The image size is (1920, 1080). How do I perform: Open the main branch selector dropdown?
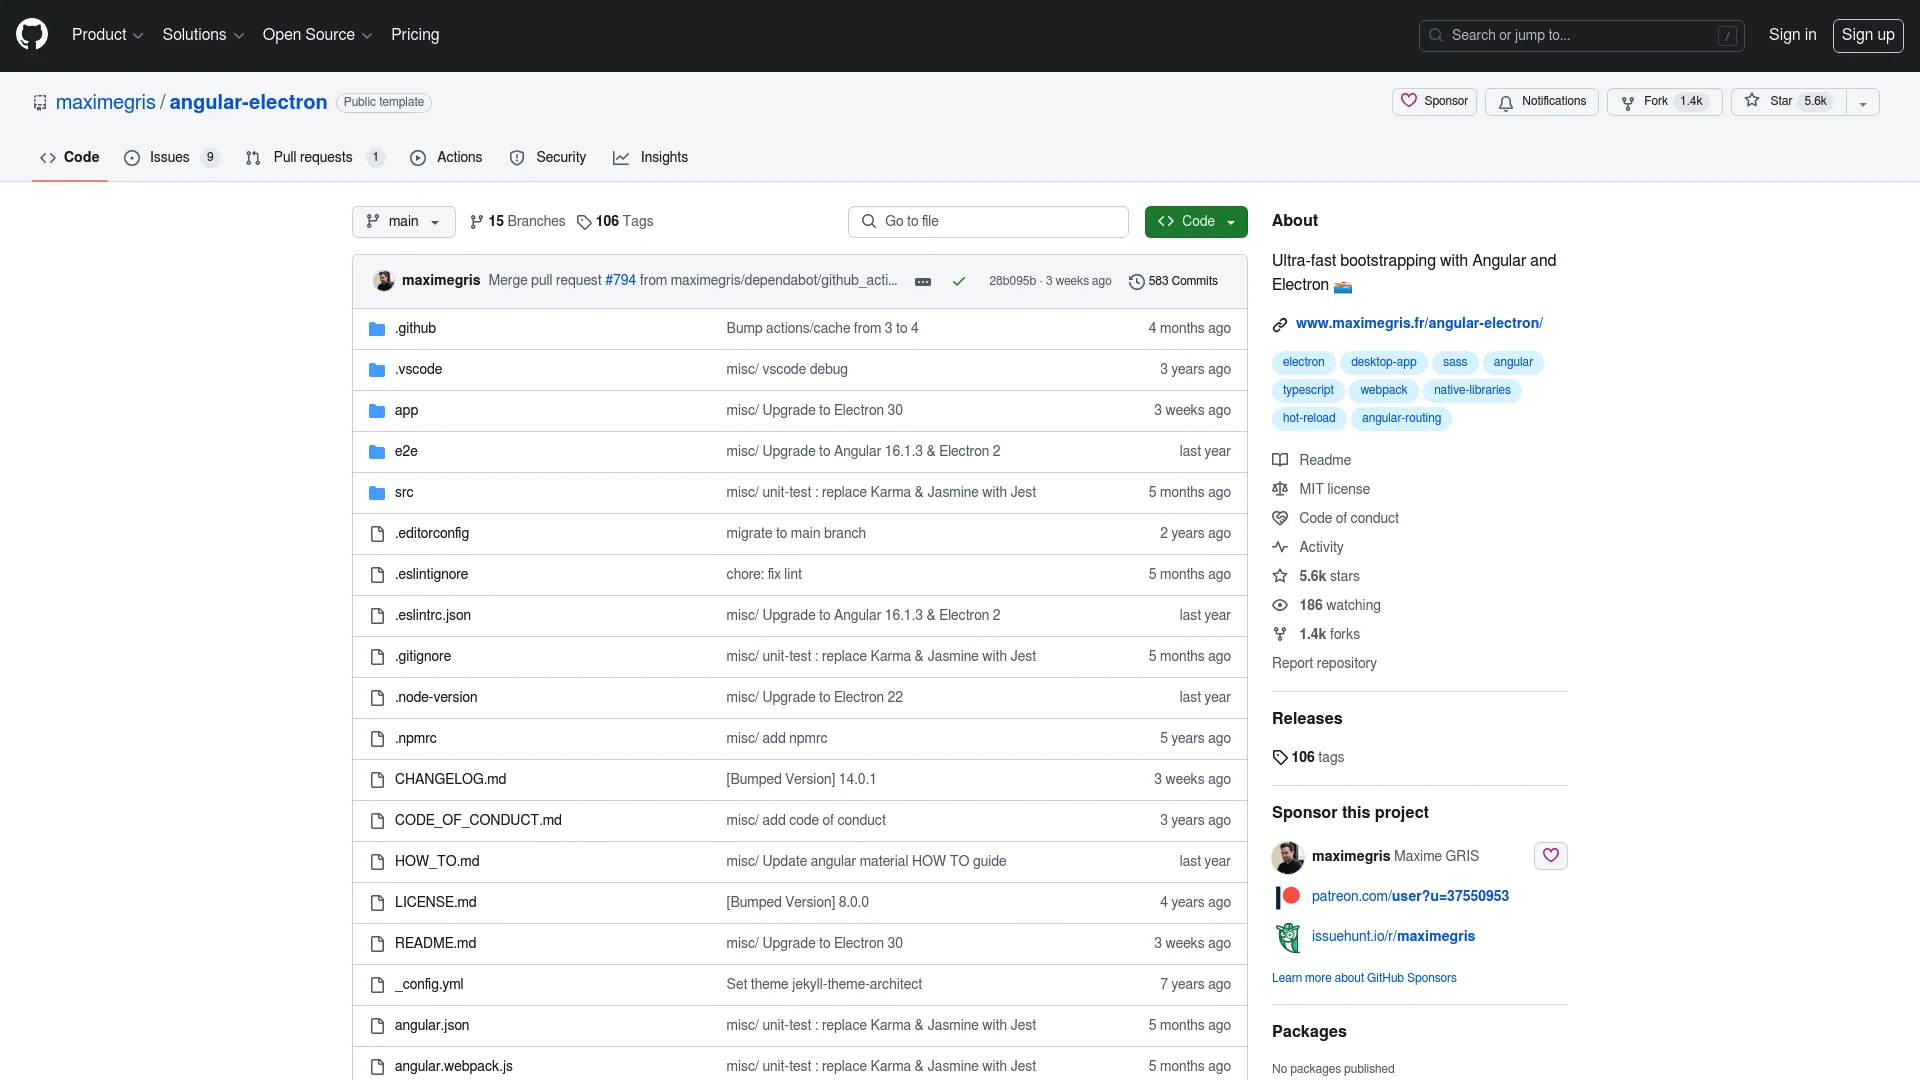tap(403, 222)
